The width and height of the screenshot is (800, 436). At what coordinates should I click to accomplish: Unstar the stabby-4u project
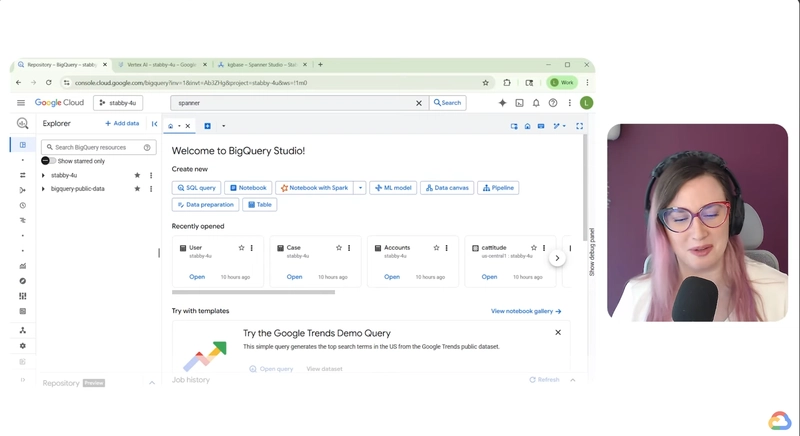coord(138,175)
